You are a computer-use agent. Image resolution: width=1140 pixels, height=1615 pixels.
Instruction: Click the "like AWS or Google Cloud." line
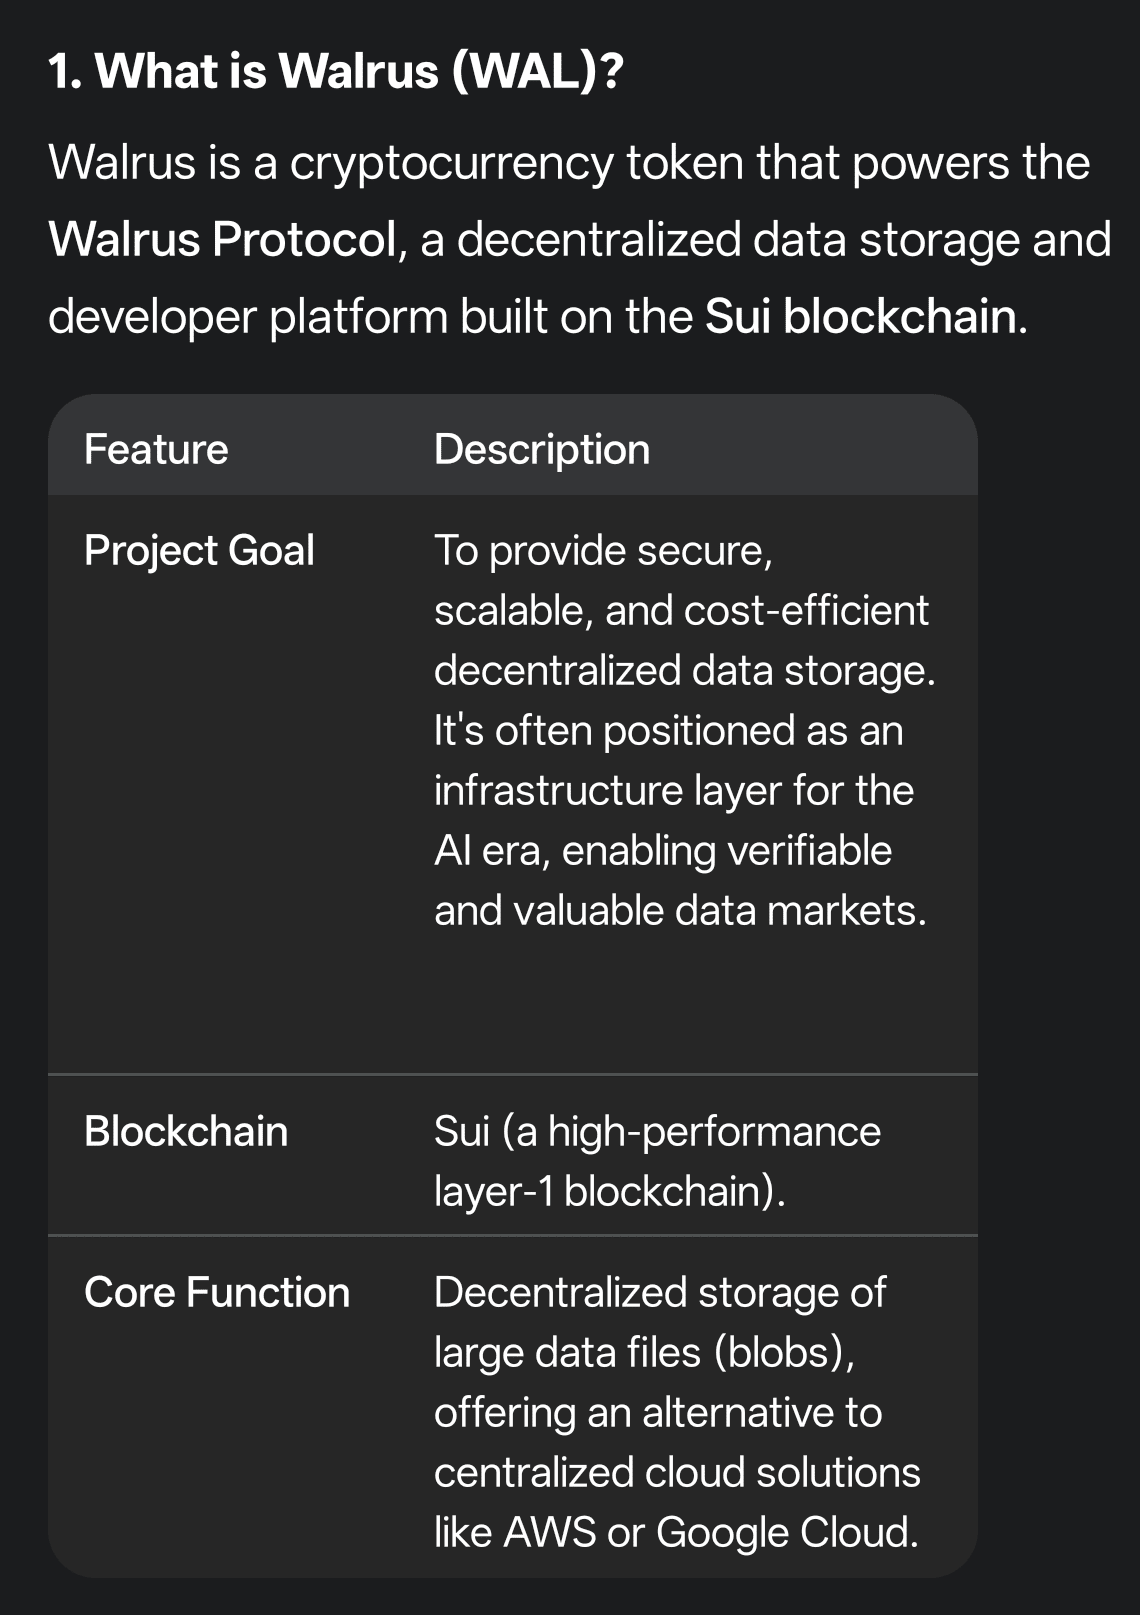[676, 1533]
